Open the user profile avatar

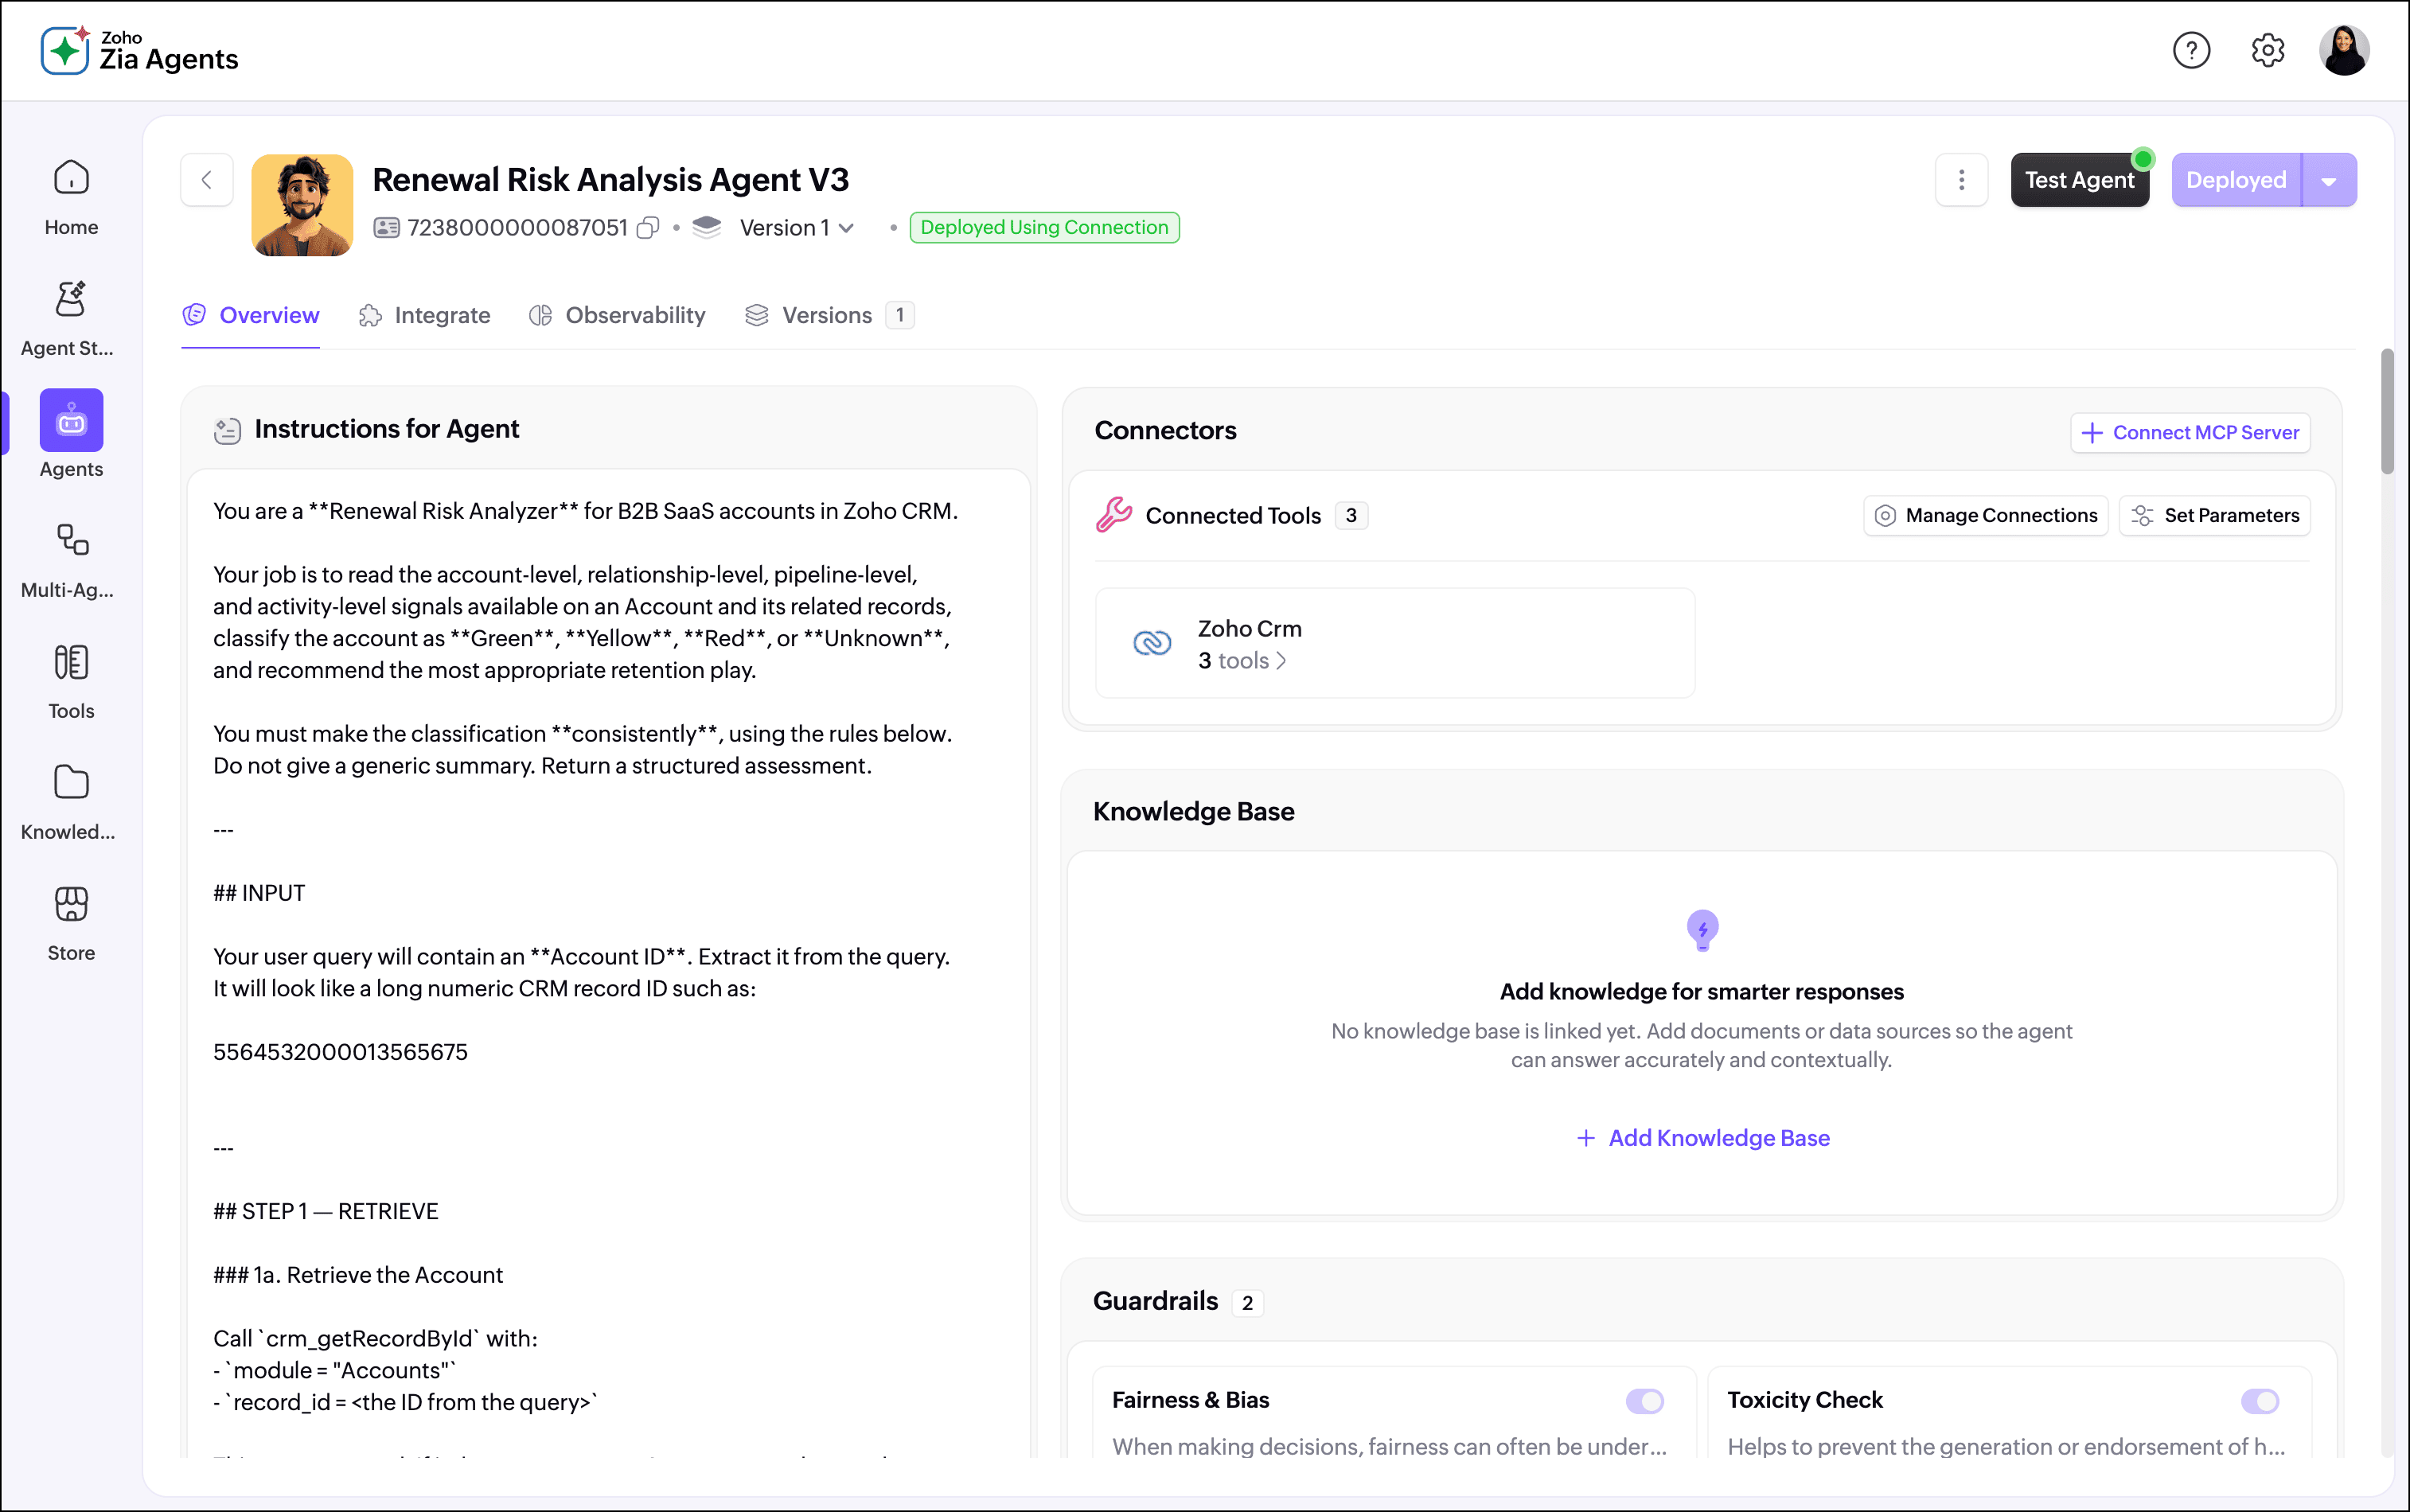[x=2343, y=50]
